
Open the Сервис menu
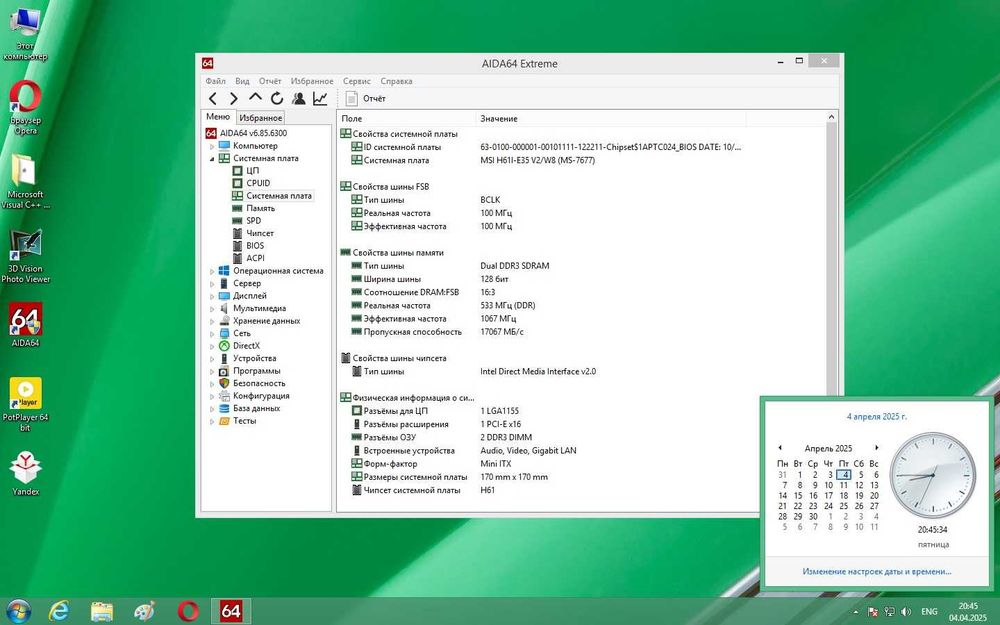pyautogui.click(x=356, y=81)
